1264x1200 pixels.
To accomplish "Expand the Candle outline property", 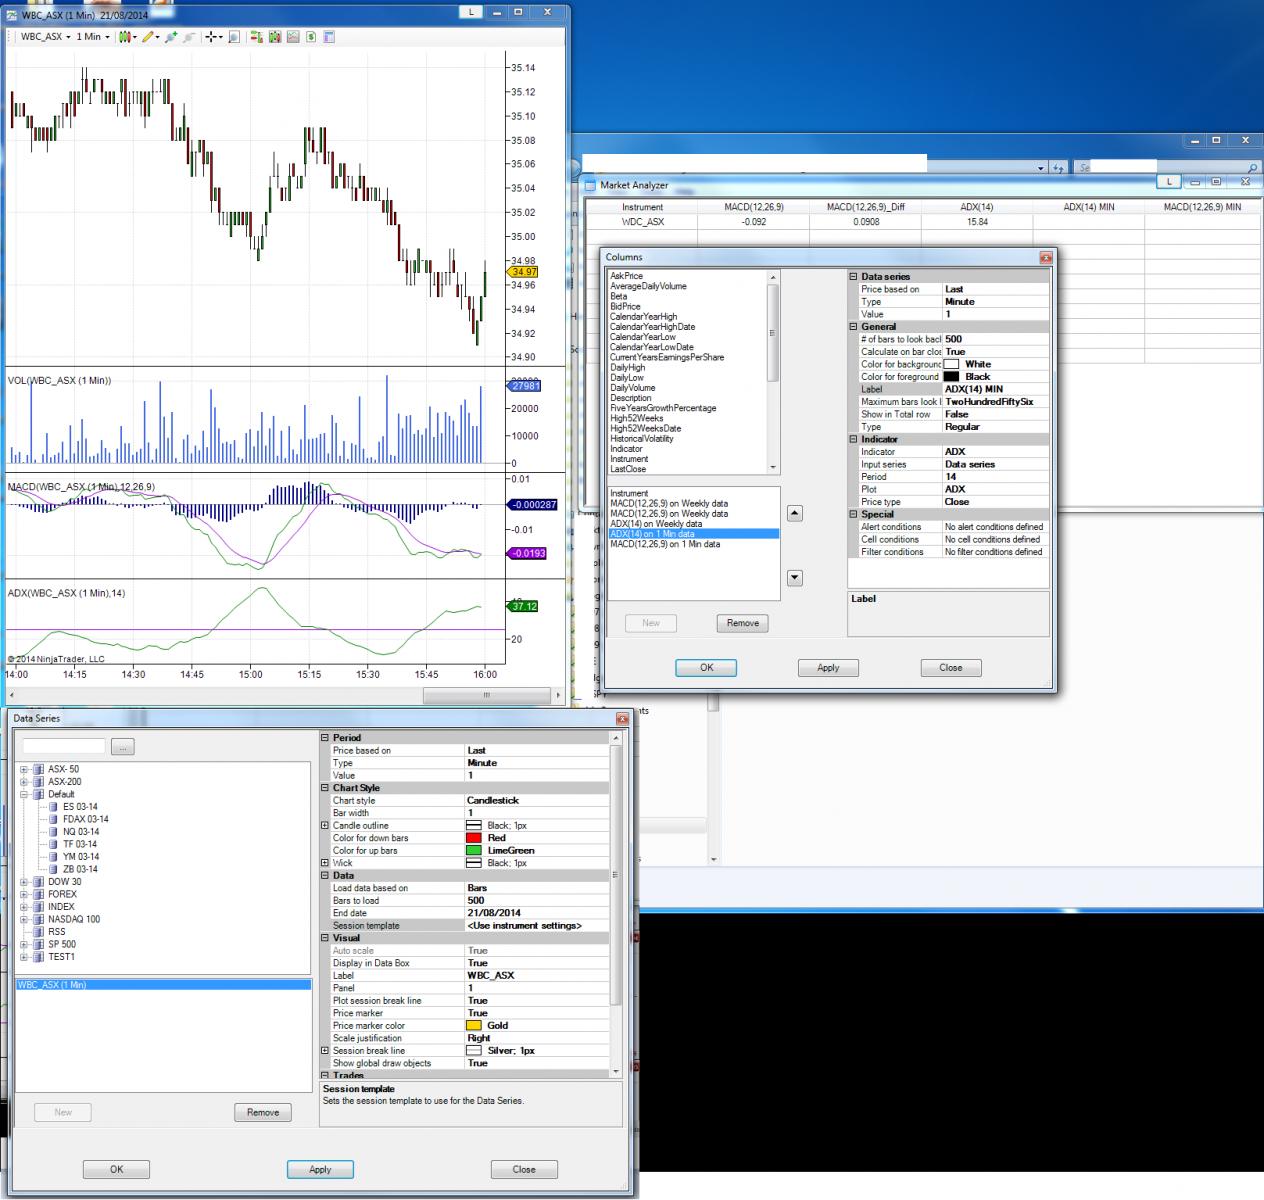I will [x=325, y=826].
